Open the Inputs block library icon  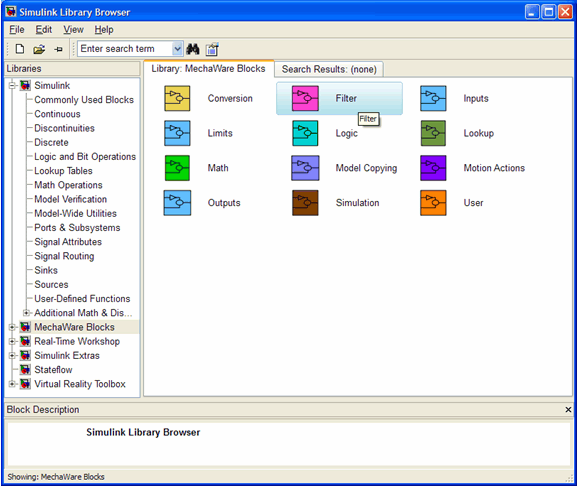(433, 98)
